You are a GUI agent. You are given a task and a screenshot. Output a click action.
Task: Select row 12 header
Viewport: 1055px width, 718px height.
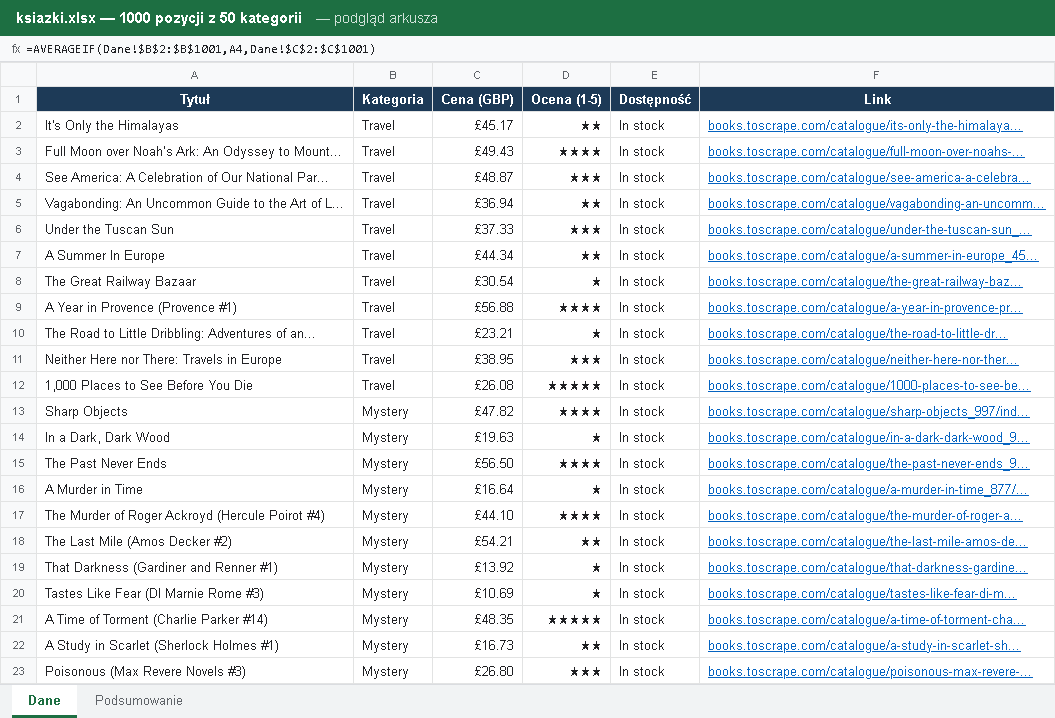point(18,386)
